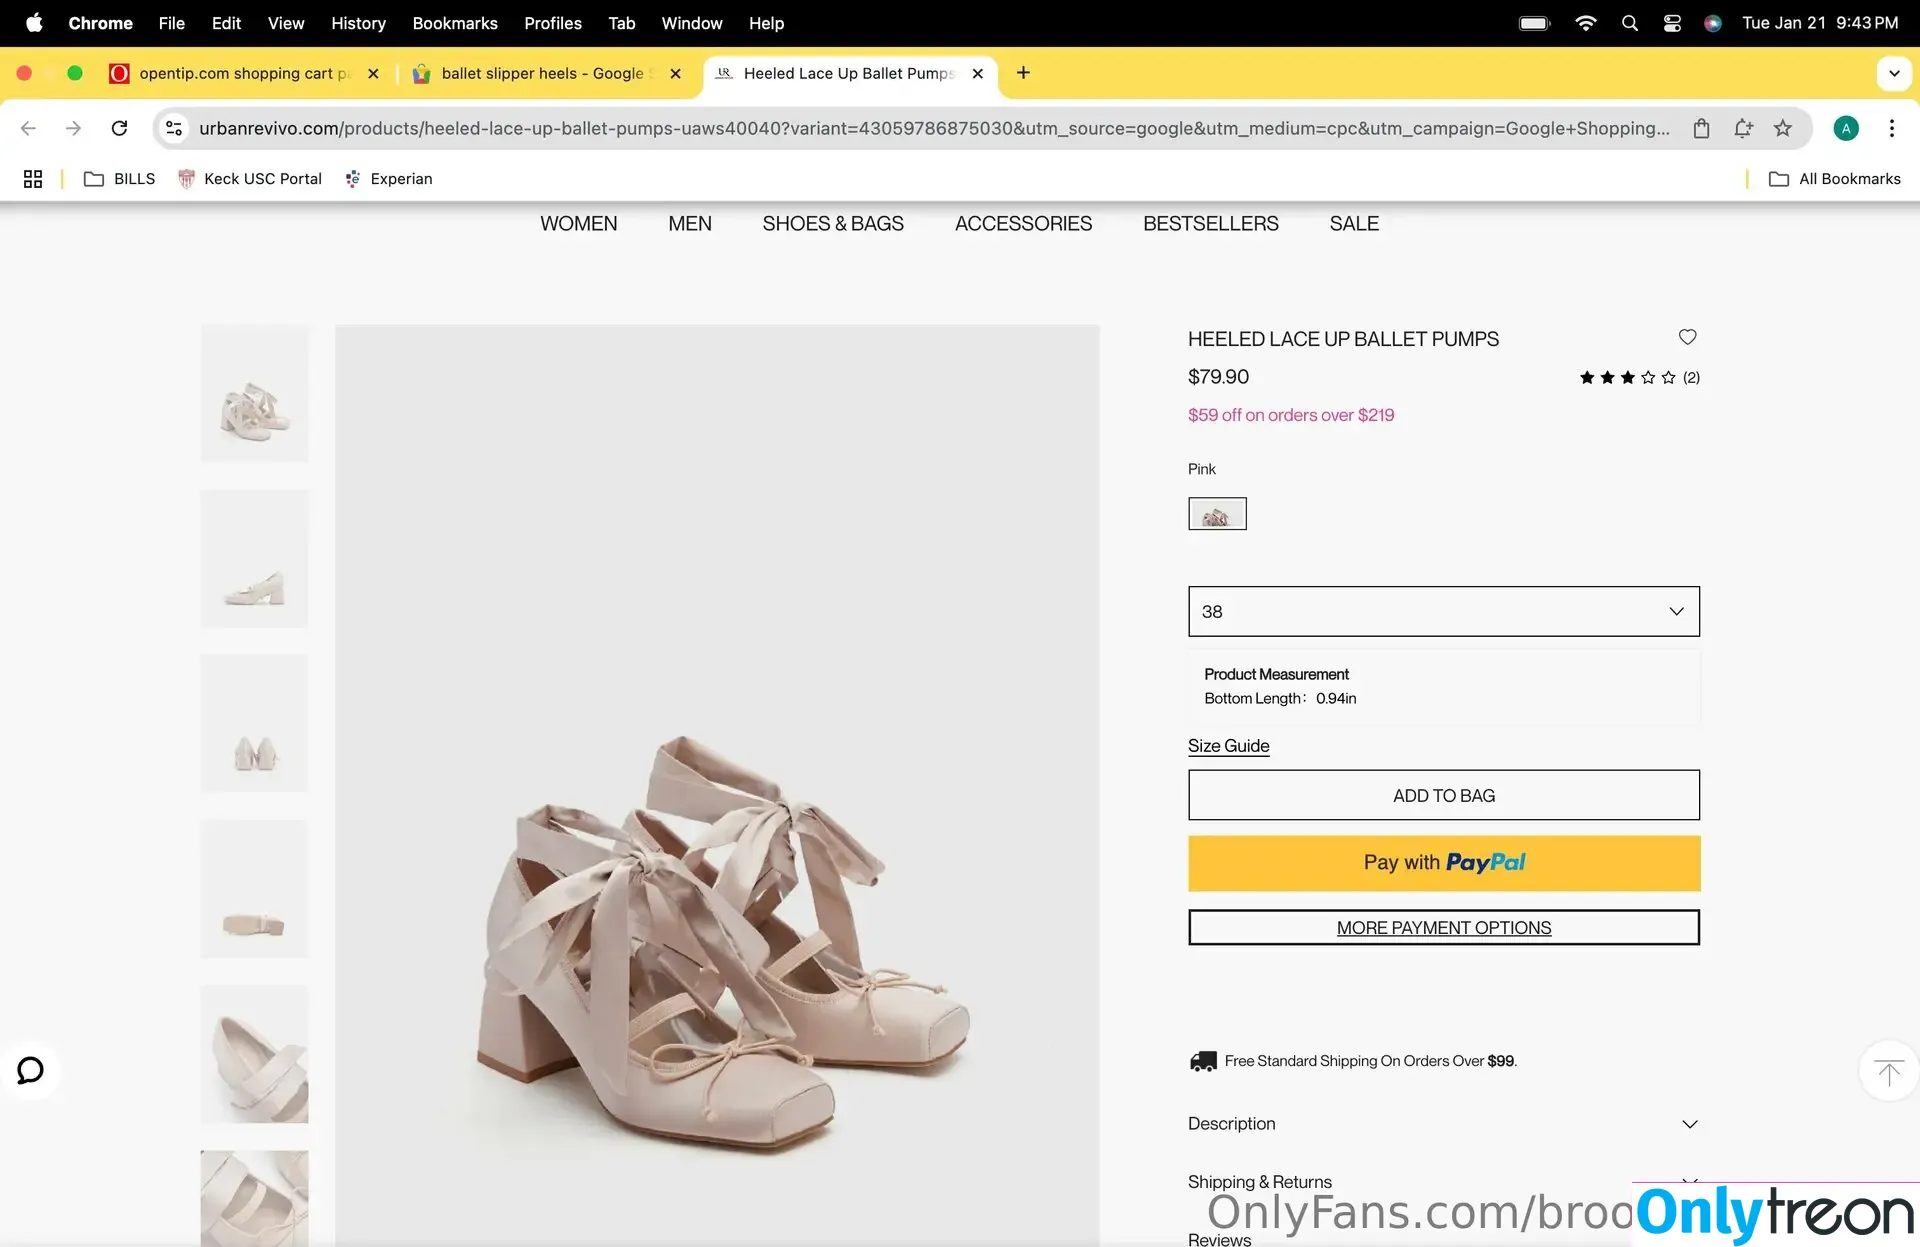This screenshot has height=1247, width=1920.
Task: Click the Pay with PayPal button
Action: point(1443,863)
